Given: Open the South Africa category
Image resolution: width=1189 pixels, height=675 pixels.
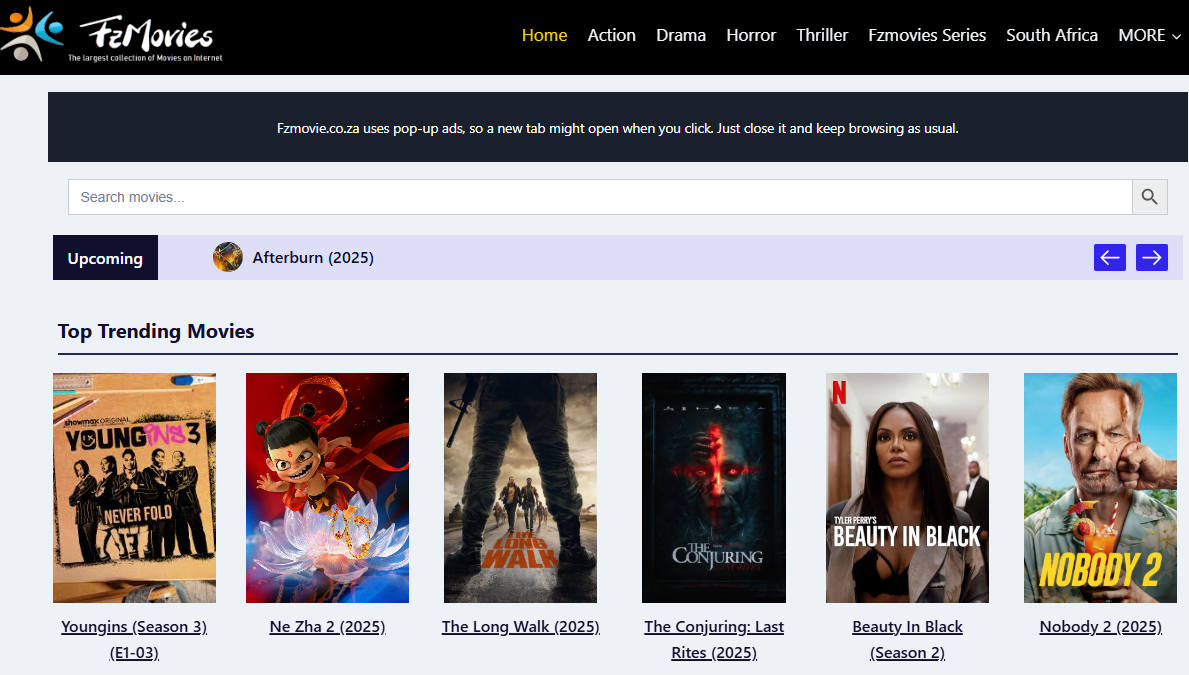Looking at the screenshot, I should (x=1051, y=35).
